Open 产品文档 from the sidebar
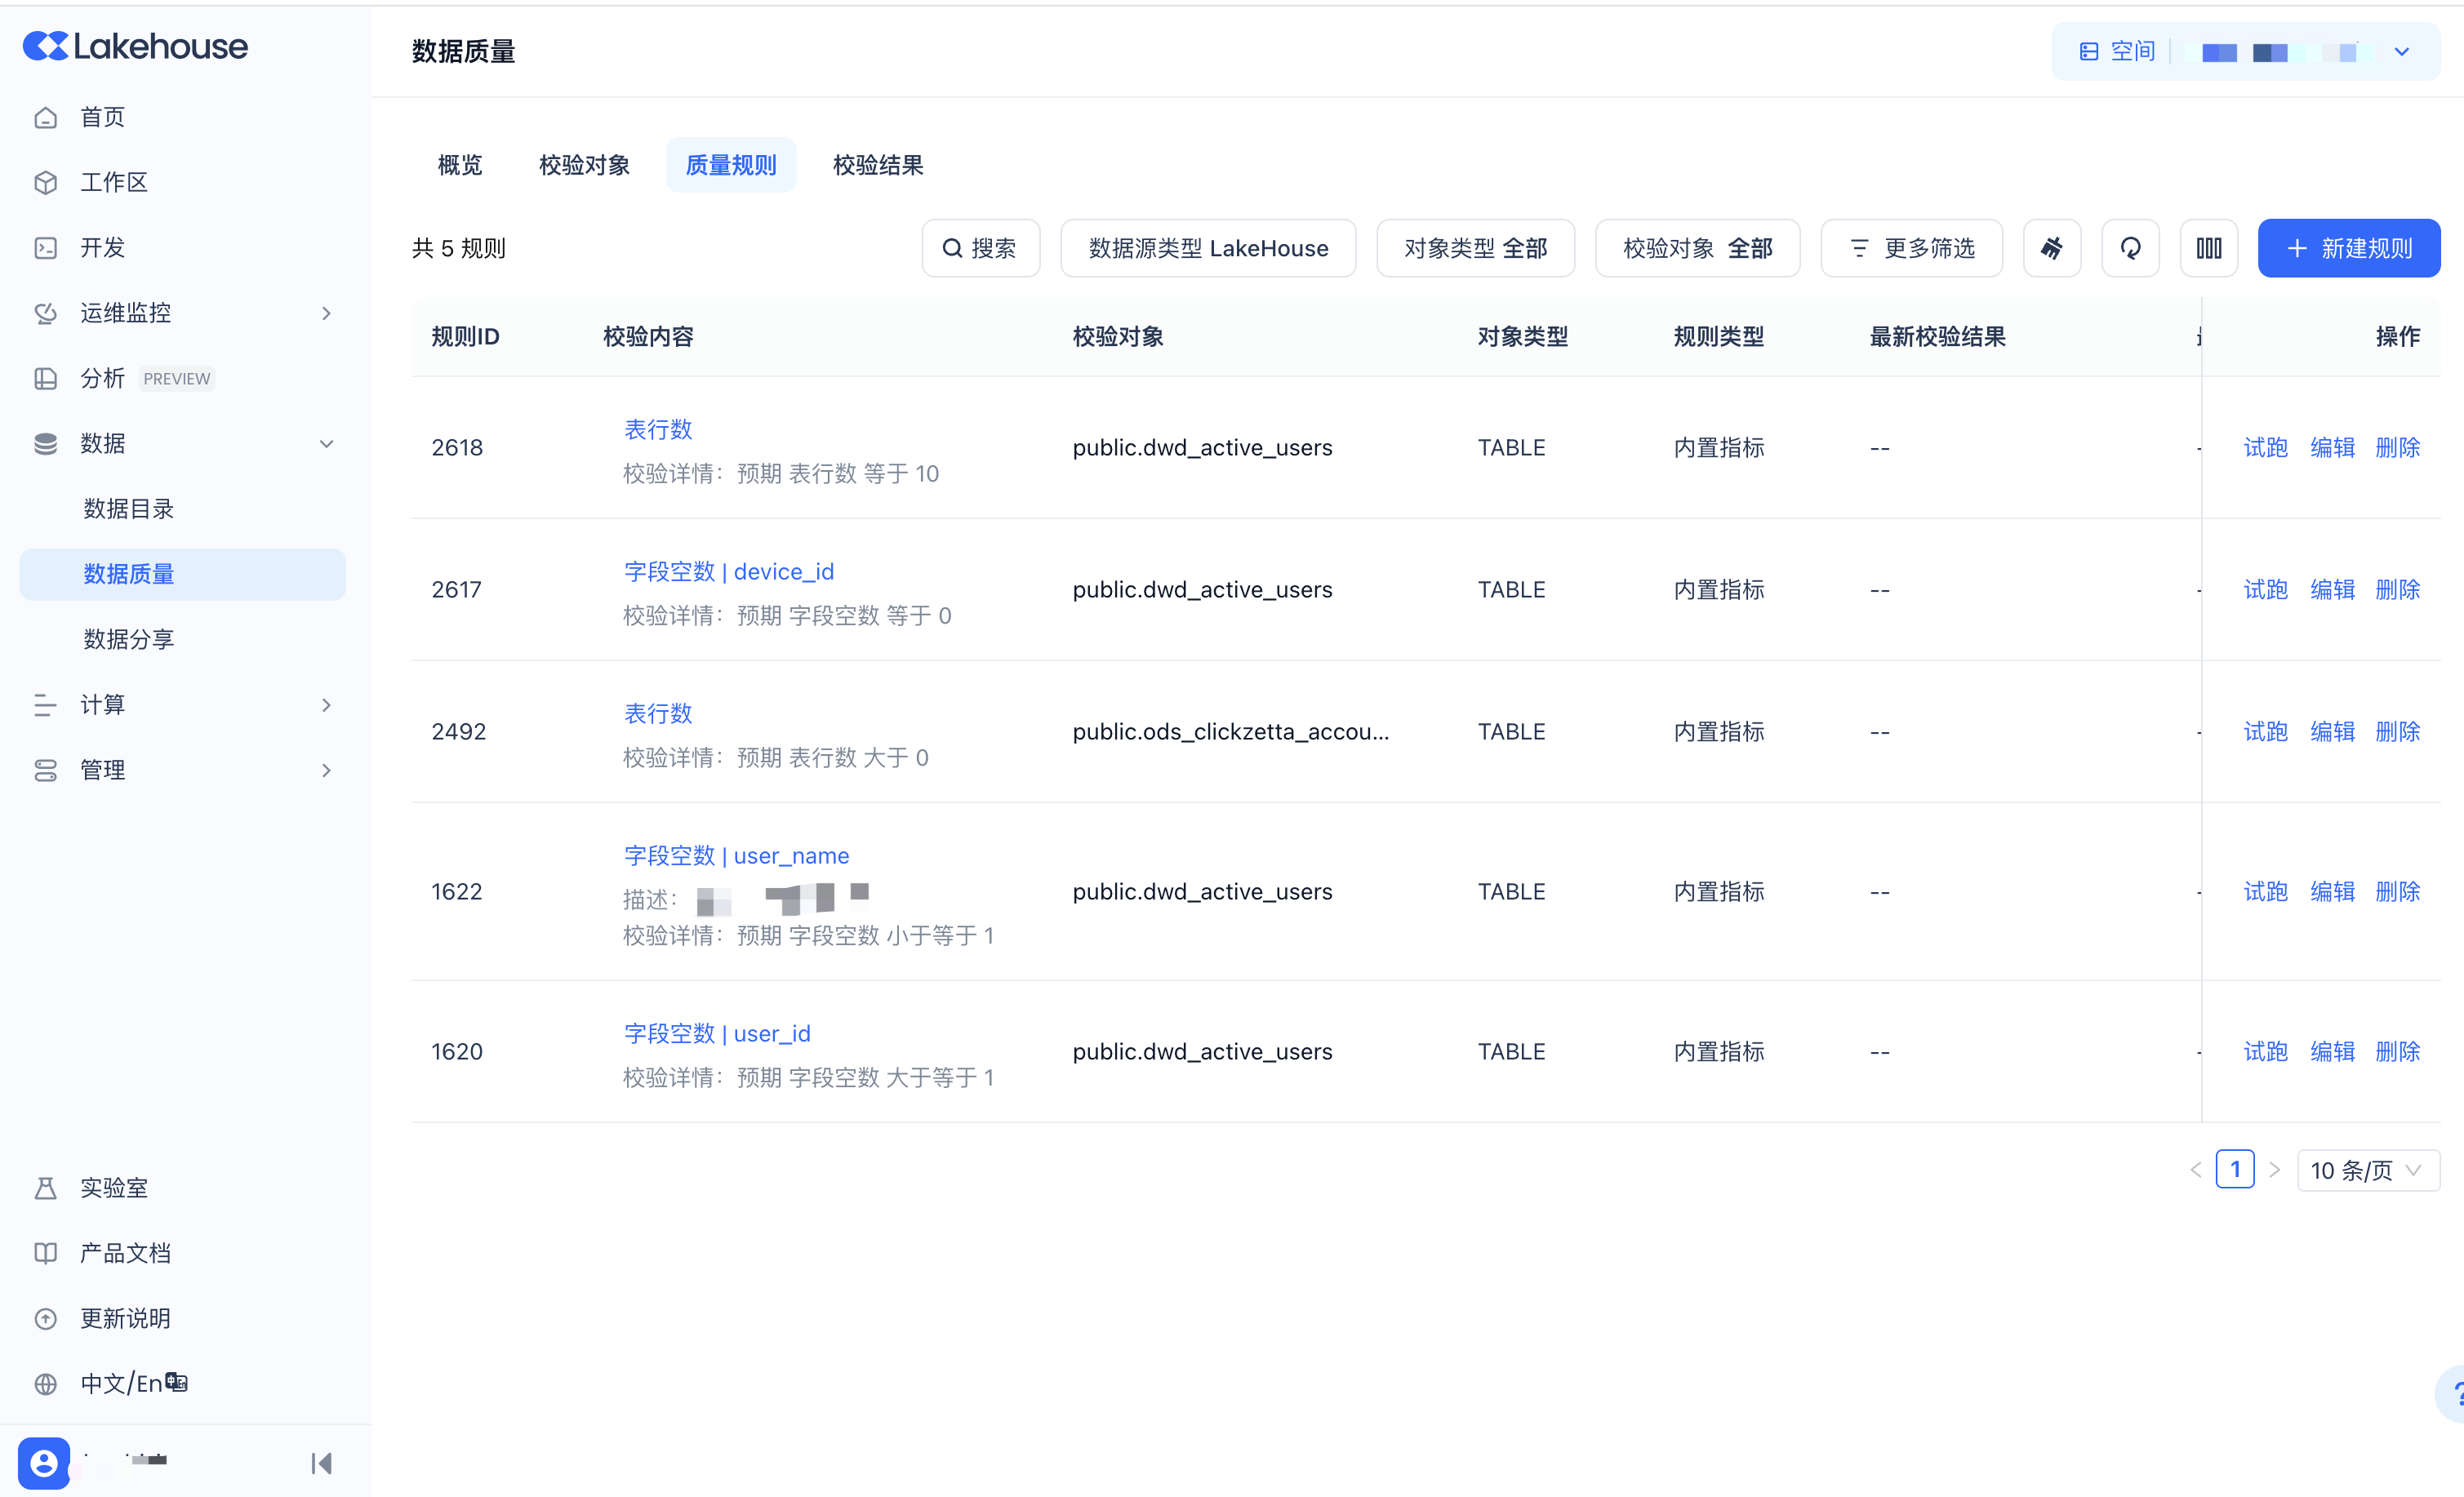 tap(125, 1253)
